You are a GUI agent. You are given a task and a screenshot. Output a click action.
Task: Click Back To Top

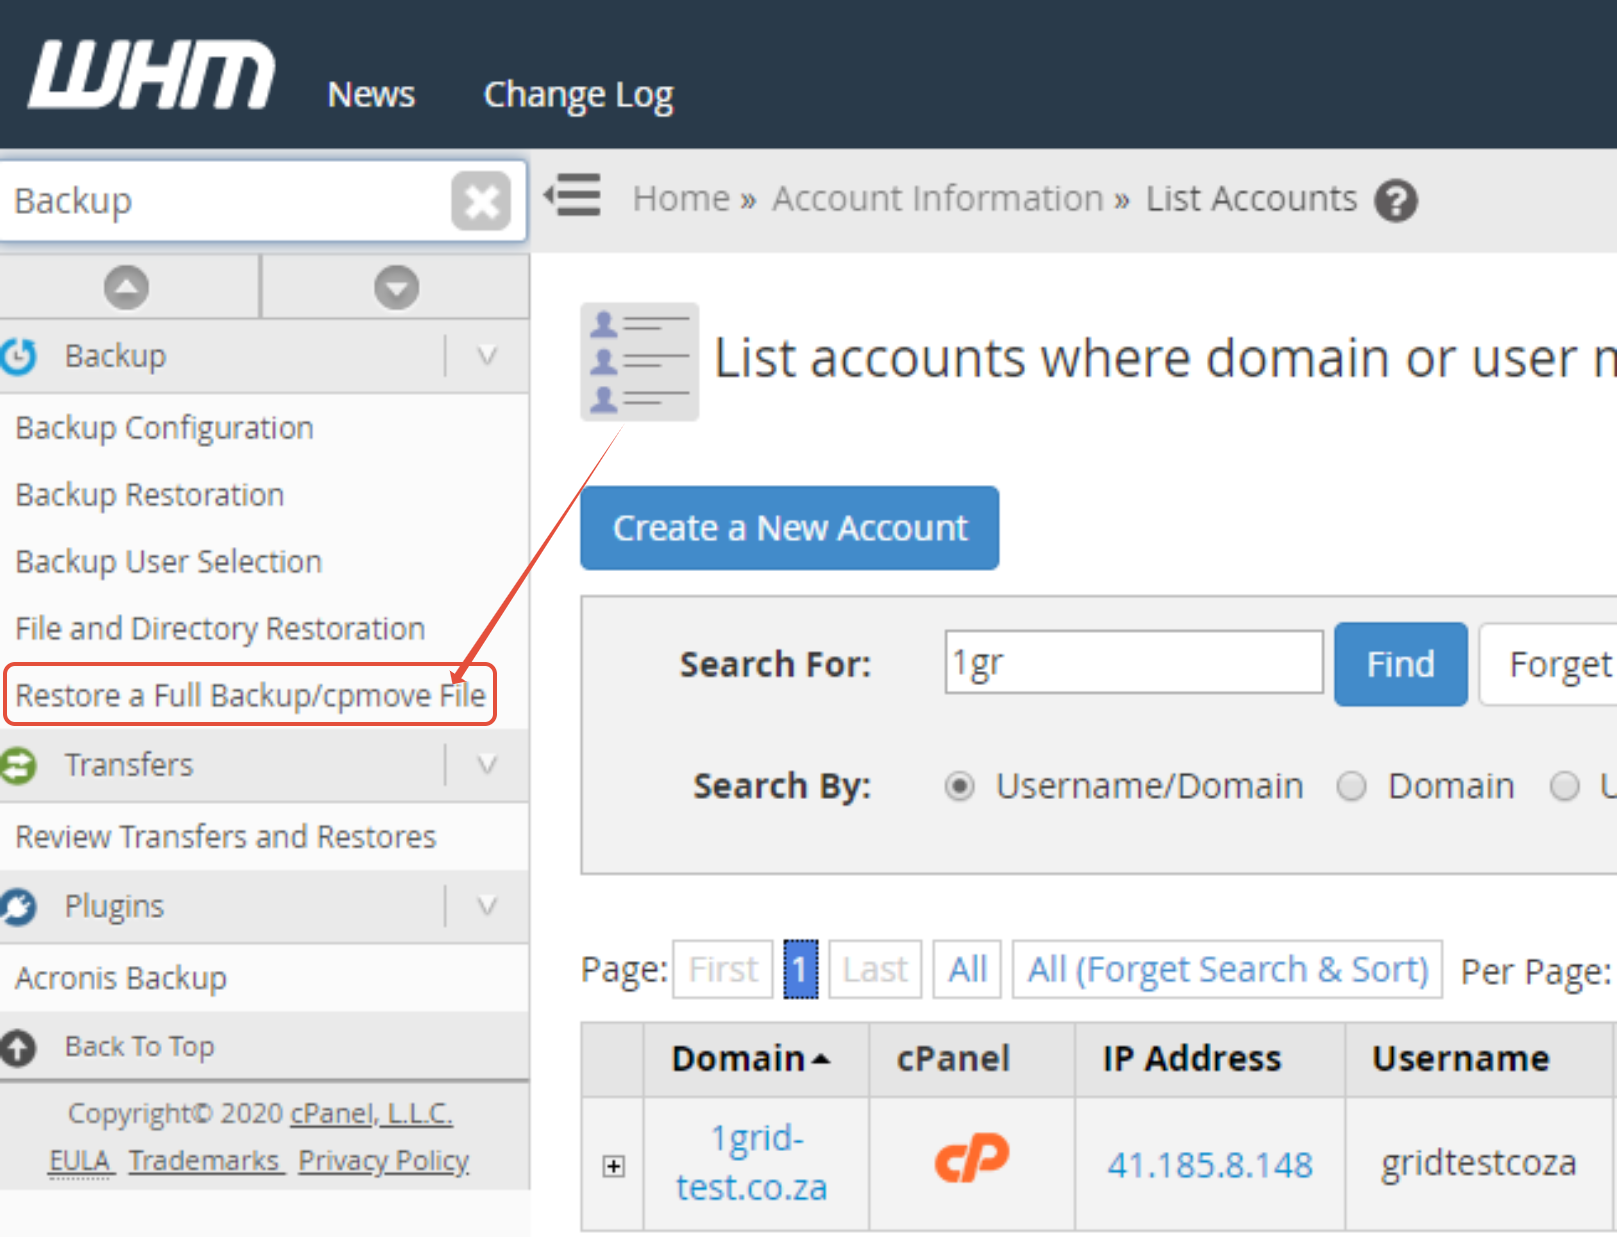coord(140,1047)
